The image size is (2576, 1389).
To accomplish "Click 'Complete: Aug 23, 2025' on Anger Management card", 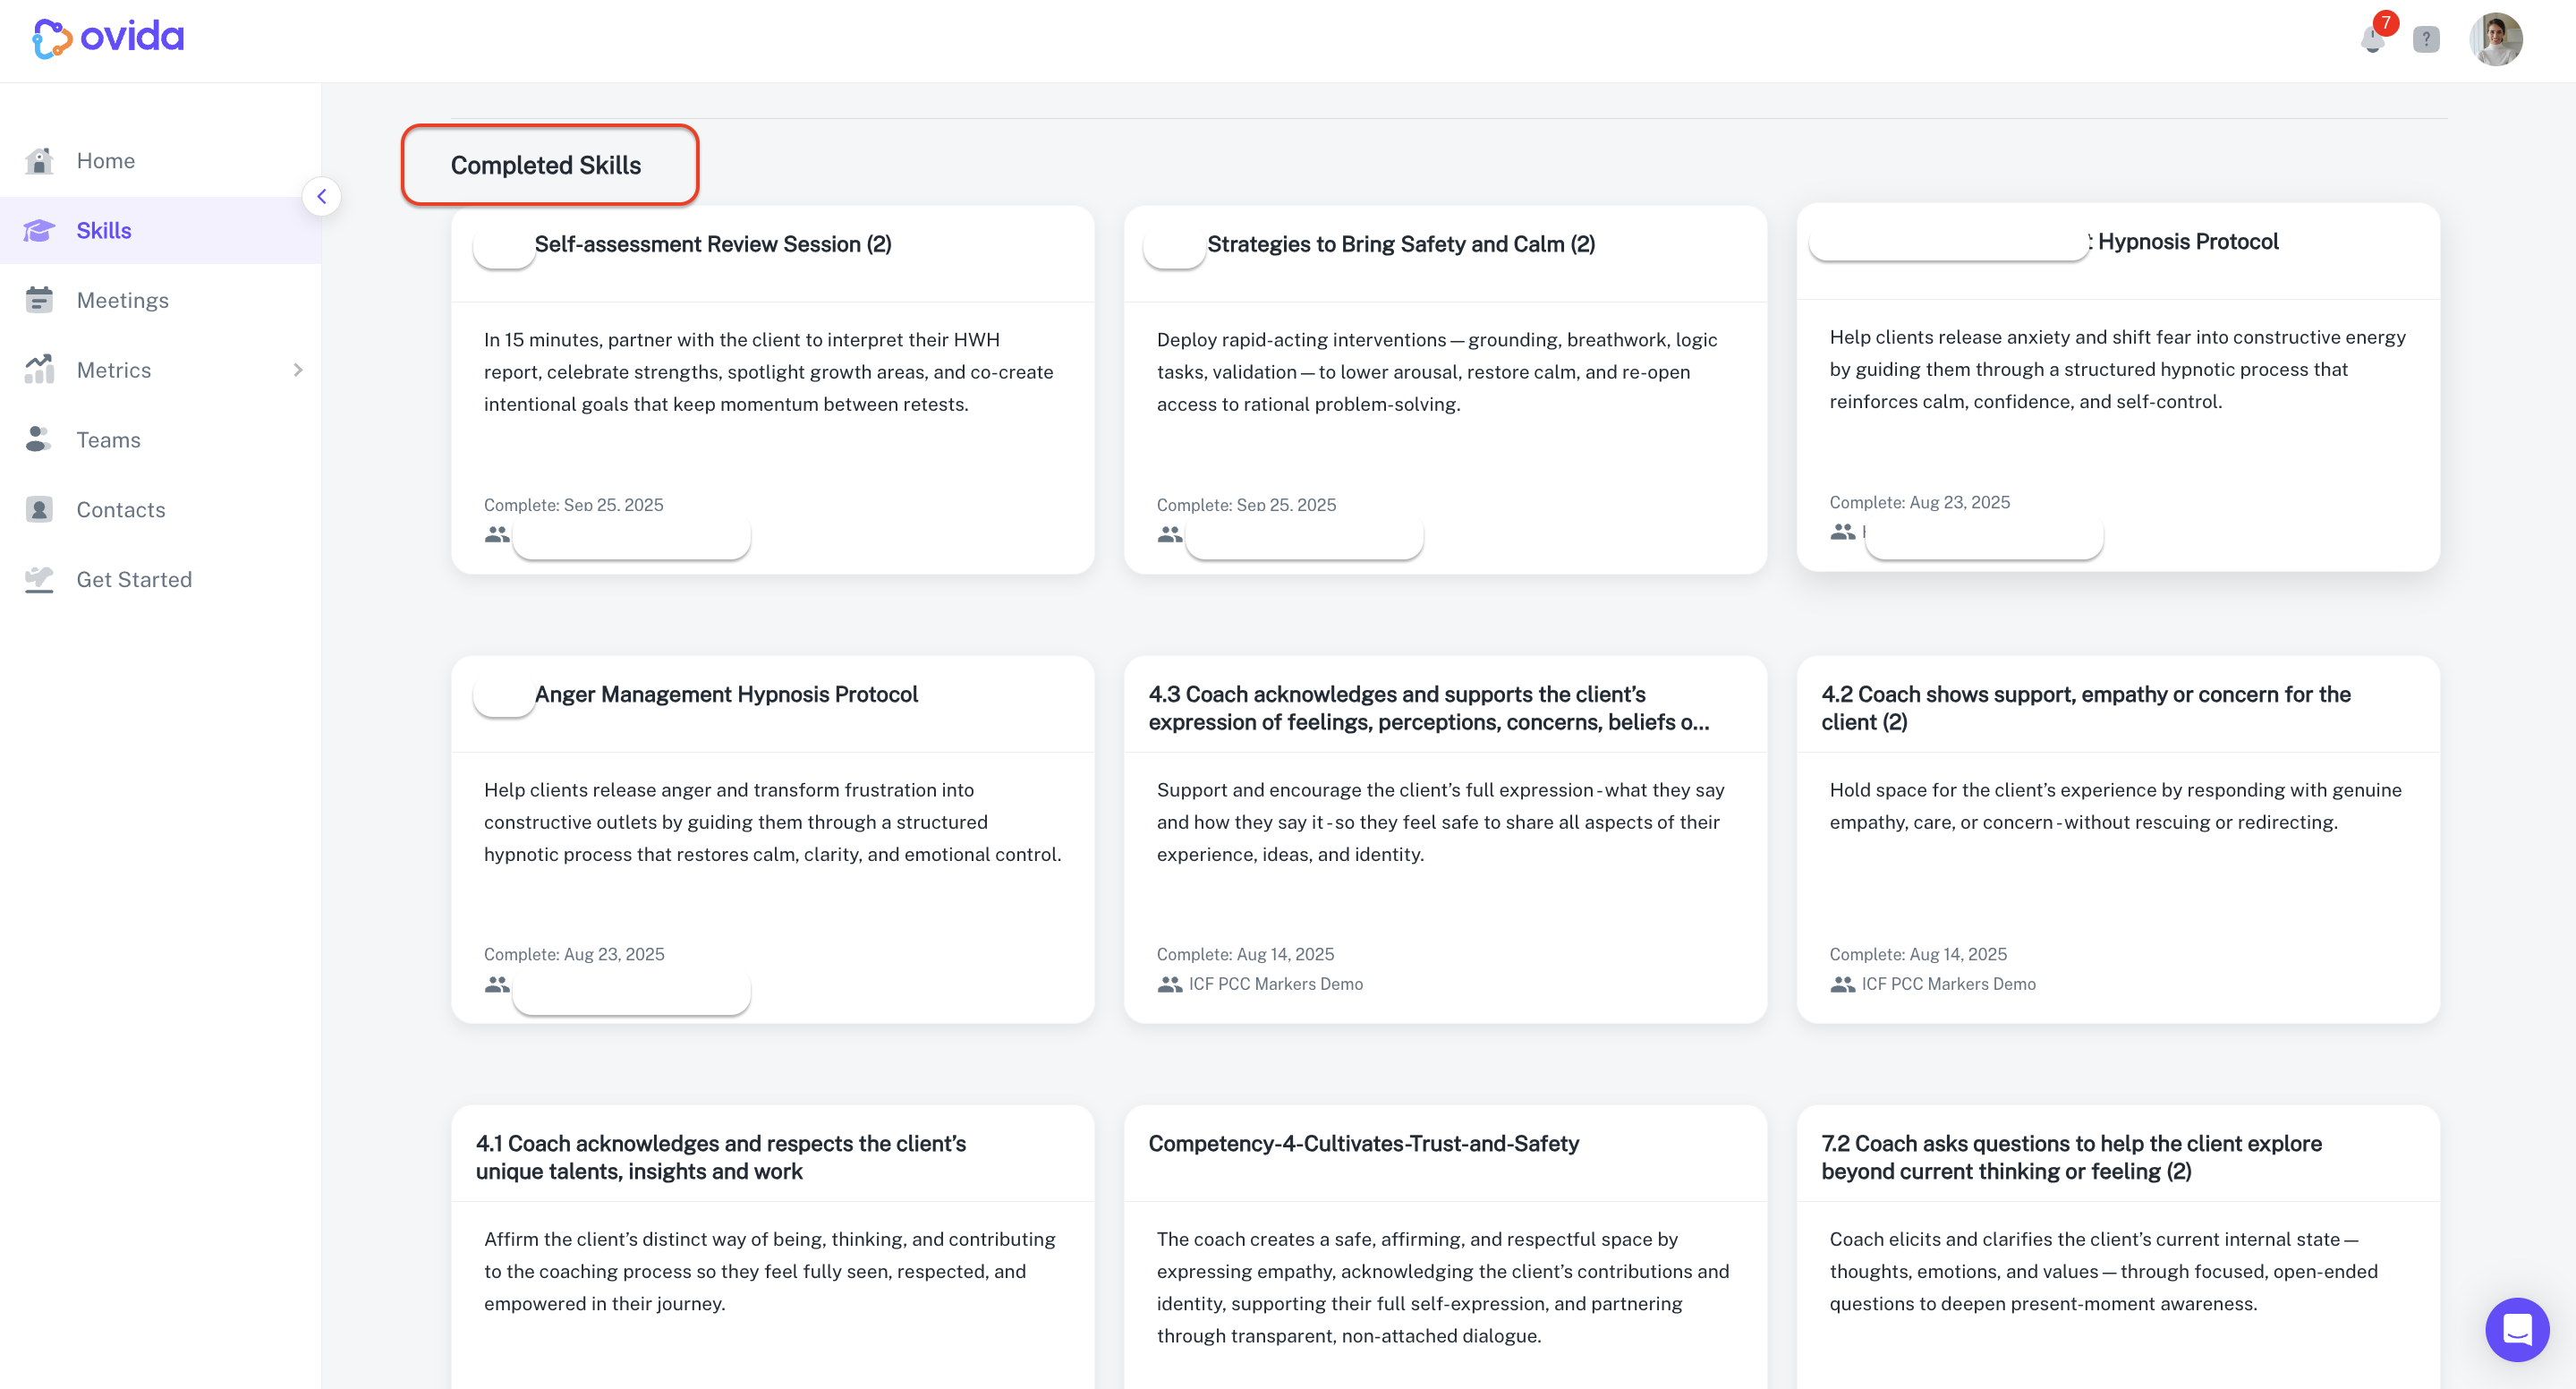I will (574, 954).
